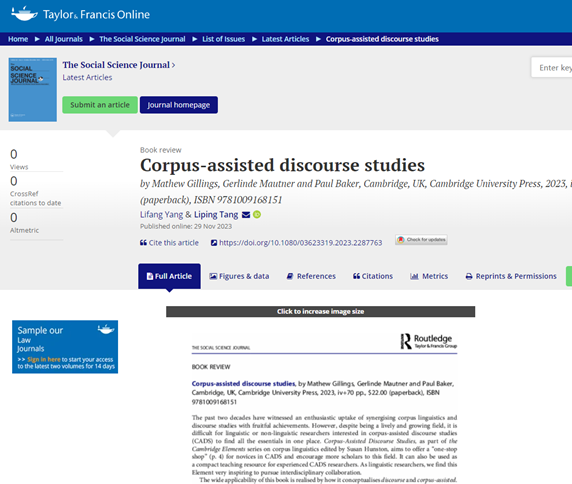Switch to the Metrics tab
572x484 pixels.
click(429, 276)
